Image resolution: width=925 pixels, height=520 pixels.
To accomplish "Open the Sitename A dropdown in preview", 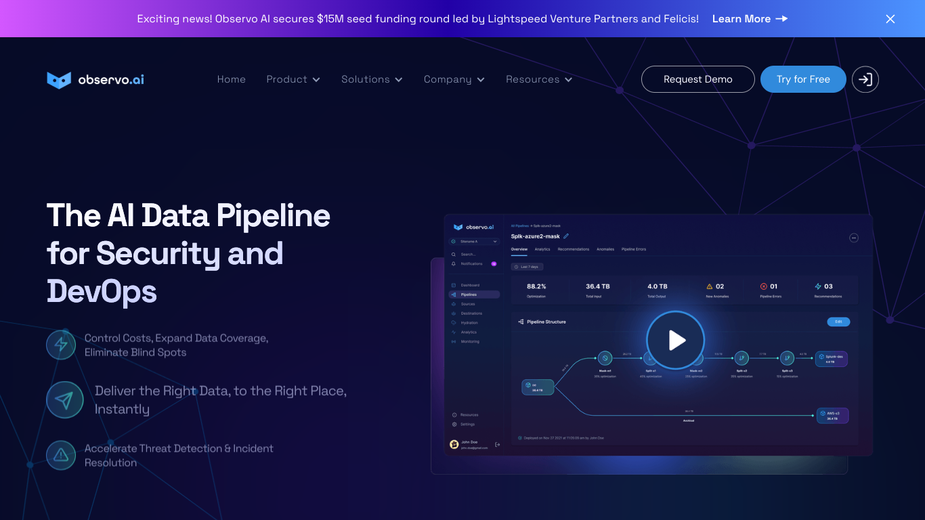I will 474,241.
